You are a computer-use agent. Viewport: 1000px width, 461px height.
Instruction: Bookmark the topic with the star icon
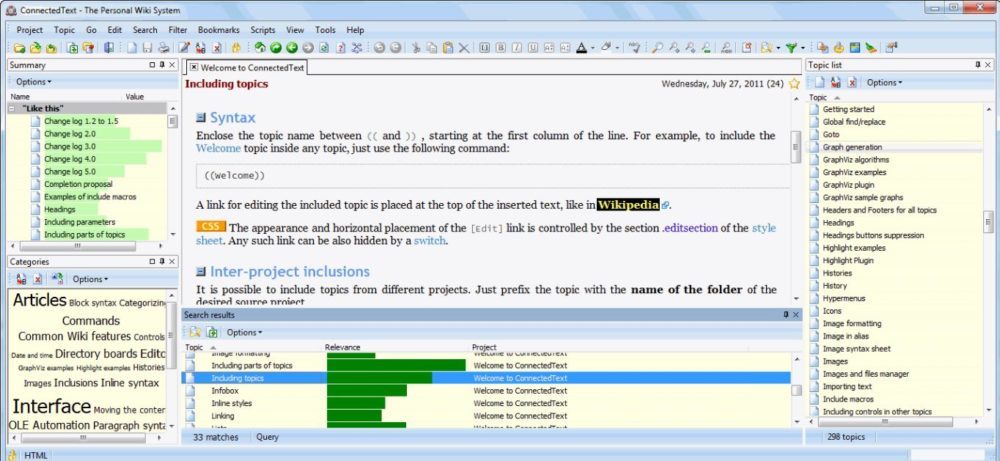coord(794,84)
